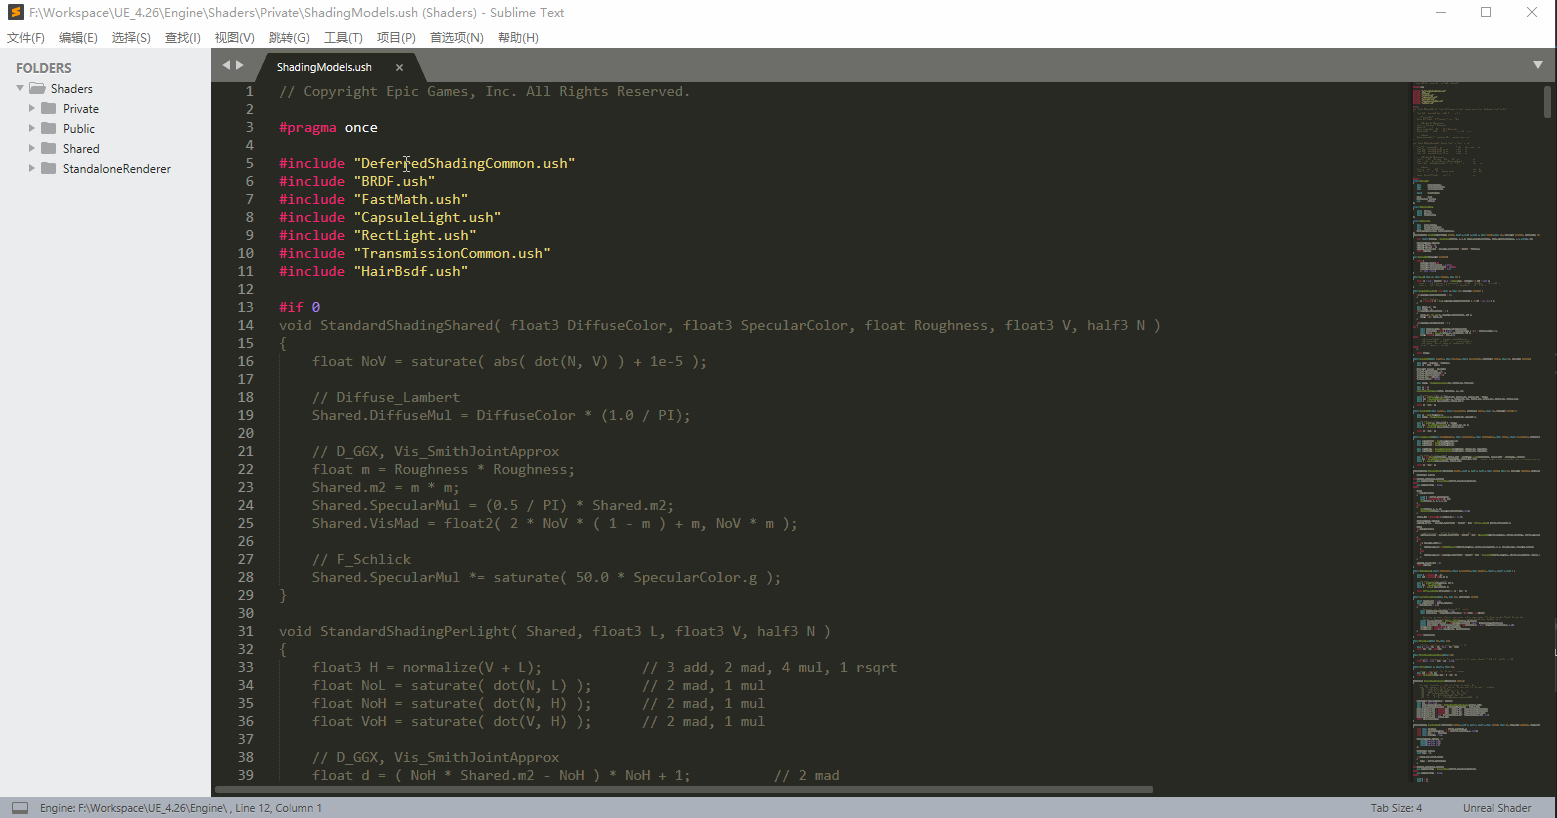1557x818 pixels.
Task: Click the "#pragma once" line
Action: (328, 127)
